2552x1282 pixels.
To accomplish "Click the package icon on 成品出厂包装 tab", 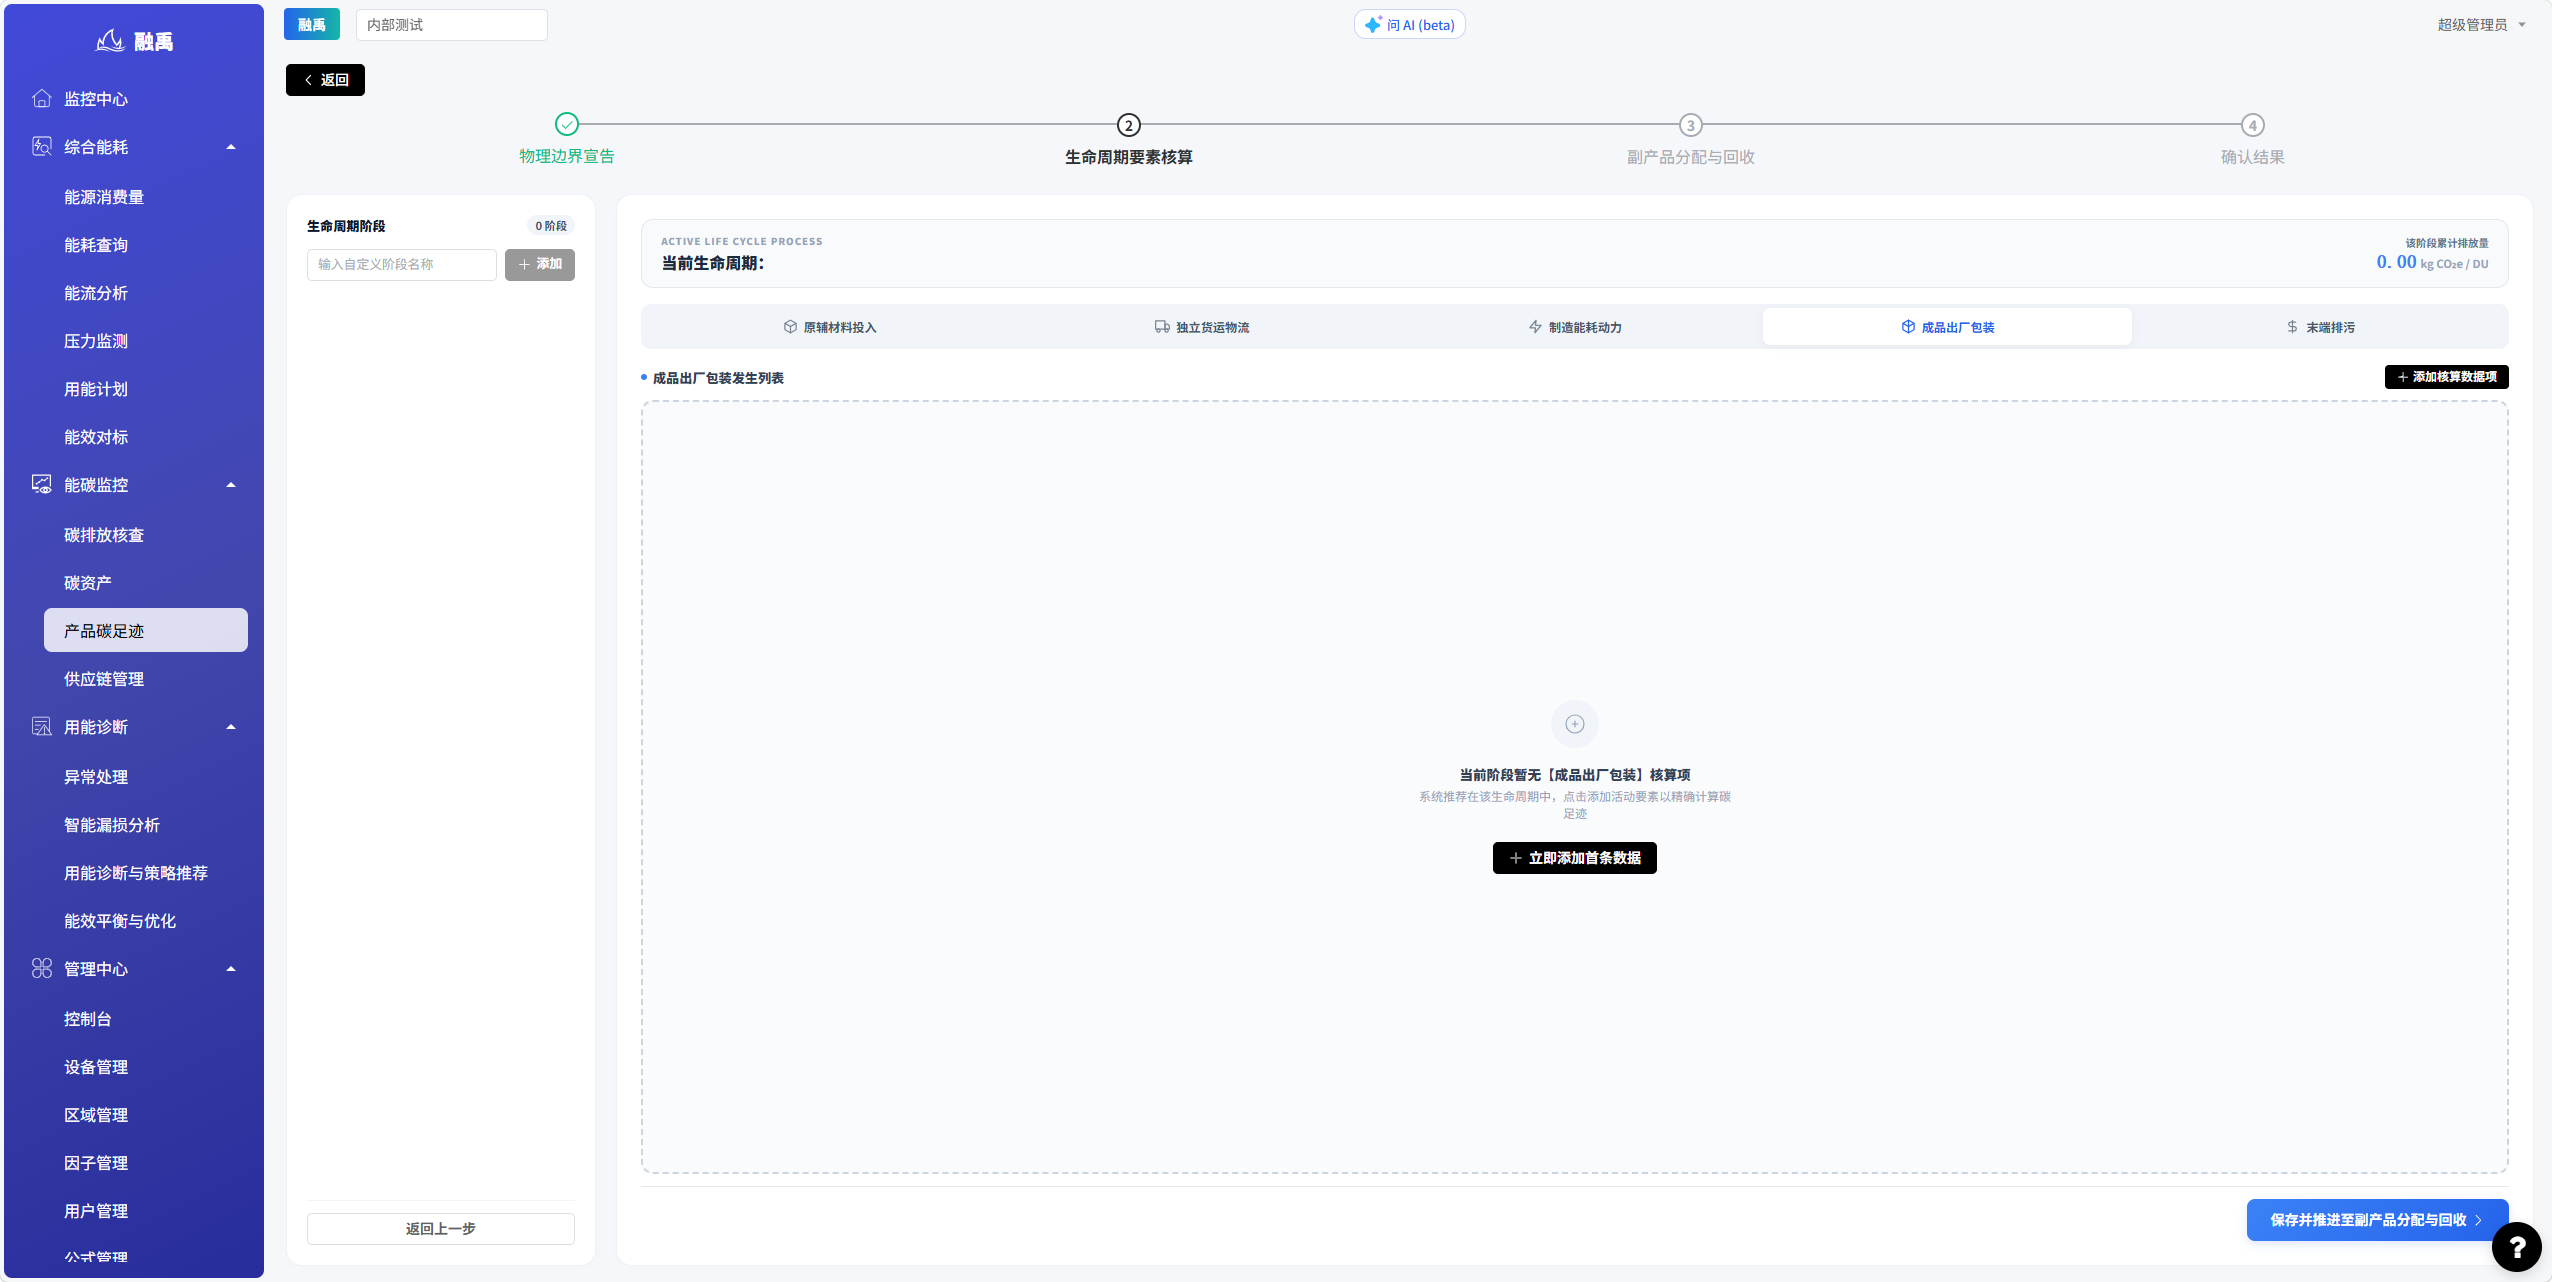I will coord(1908,327).
